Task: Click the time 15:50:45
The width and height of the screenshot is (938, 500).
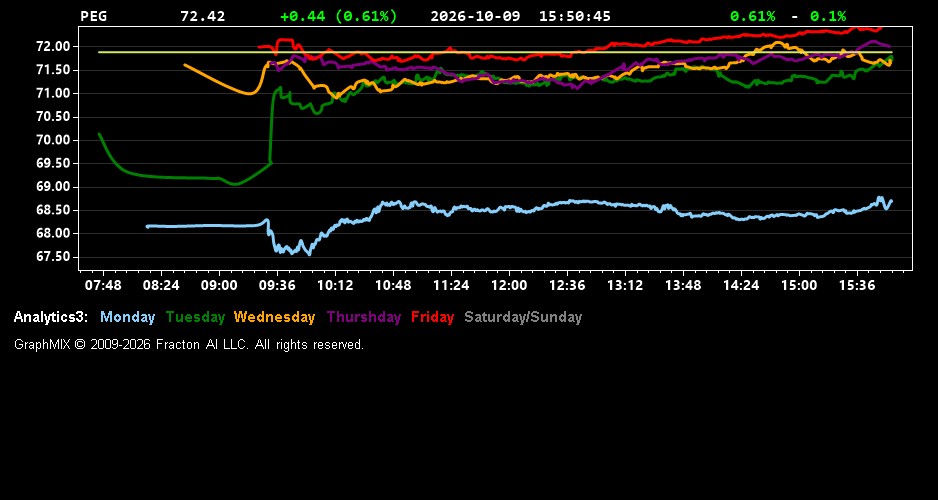Action: tap(575, 16)
